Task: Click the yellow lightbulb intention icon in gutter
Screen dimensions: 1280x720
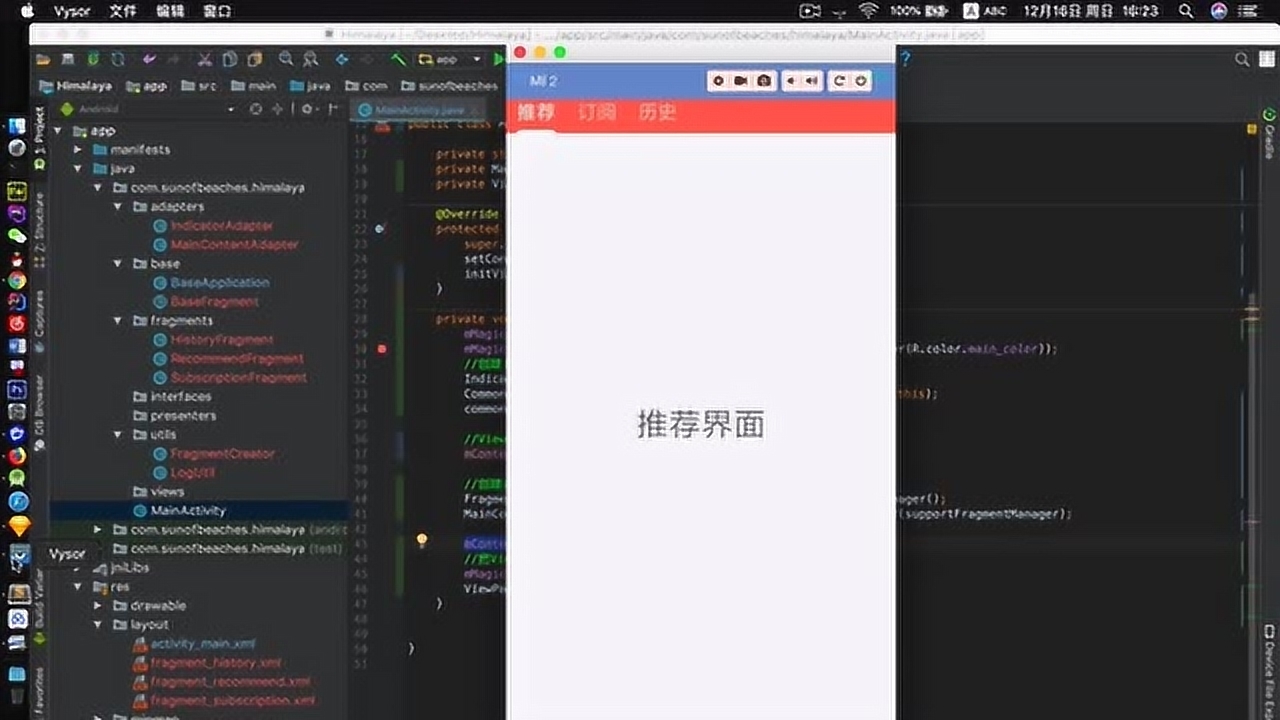Action: [422, 540]
